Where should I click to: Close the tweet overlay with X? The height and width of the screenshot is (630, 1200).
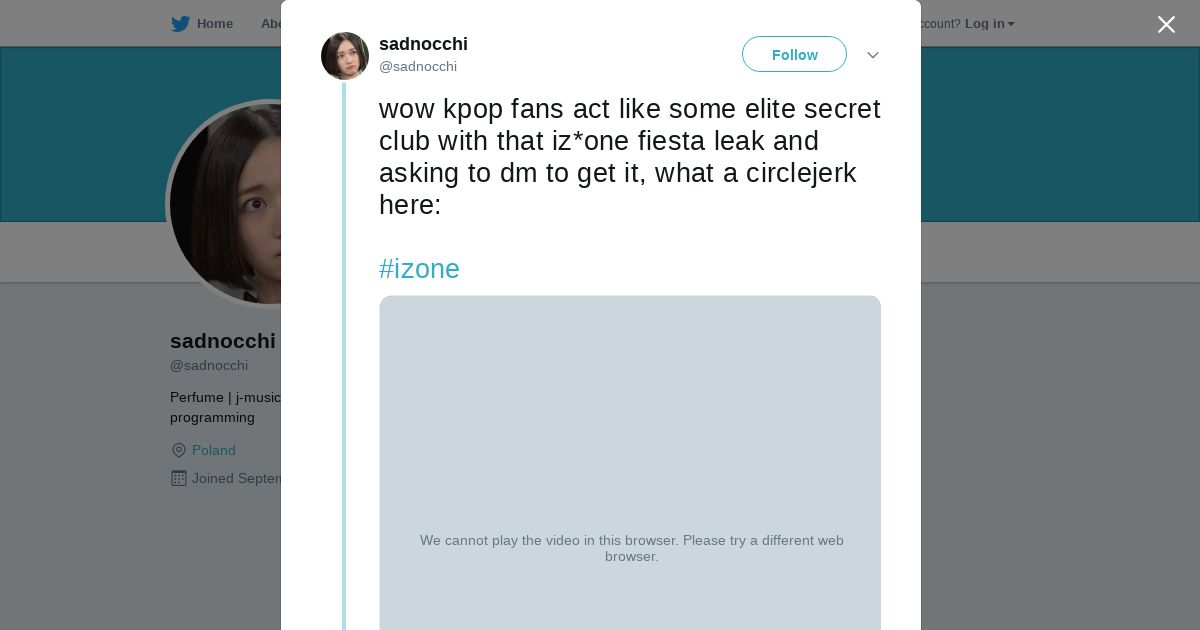pyautogui.click(x=1166, y=25)
